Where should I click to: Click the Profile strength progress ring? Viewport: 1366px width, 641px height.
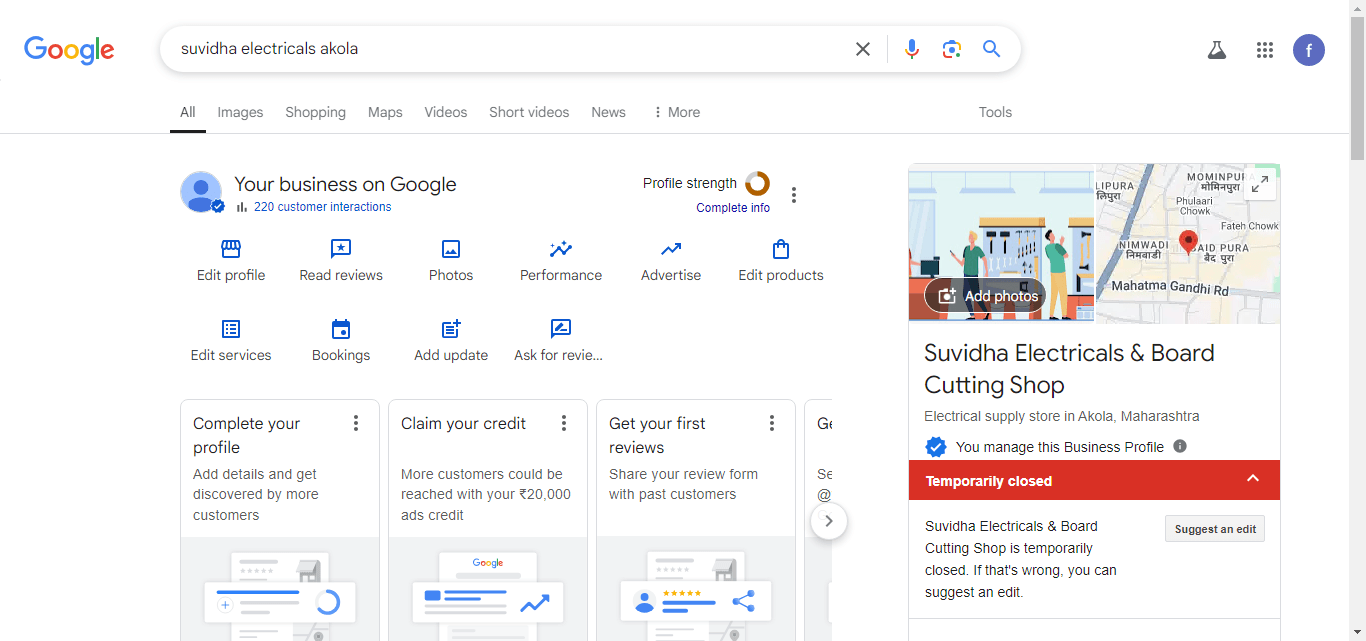[757, 183]
